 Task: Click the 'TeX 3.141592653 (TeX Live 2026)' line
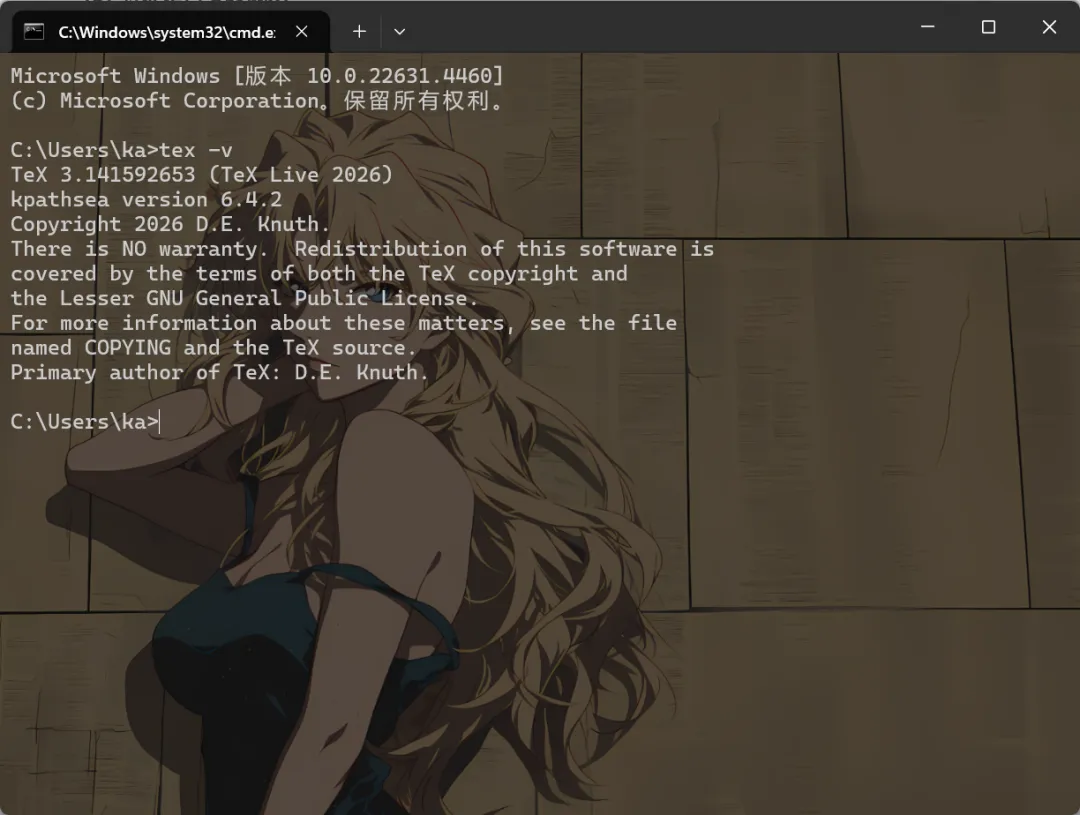click(202, 175)
